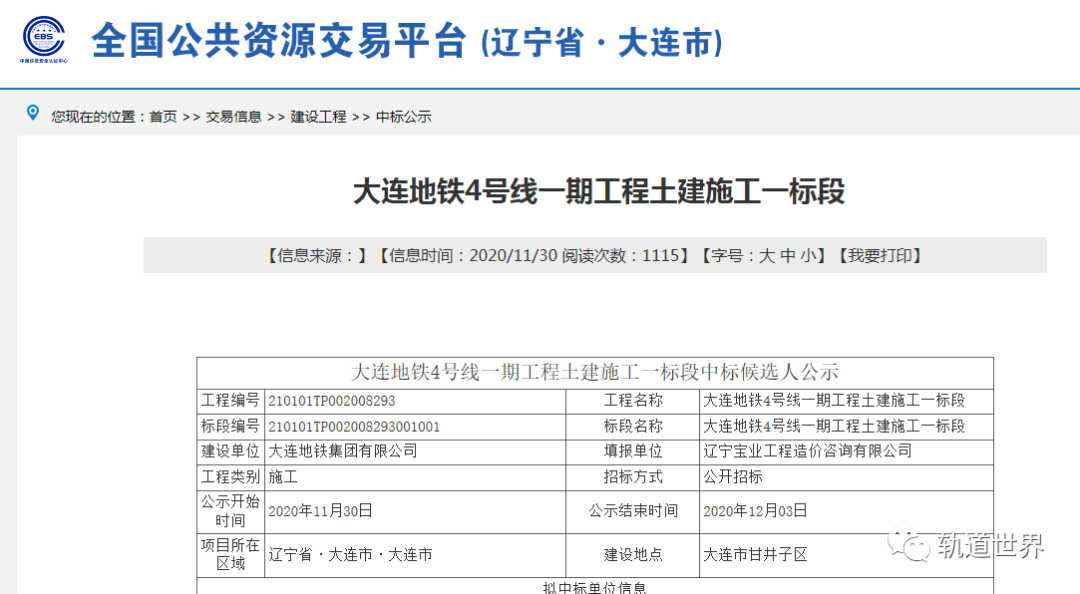
Task: Click the 阅读次数：1115 text
Action: [621, 256]
